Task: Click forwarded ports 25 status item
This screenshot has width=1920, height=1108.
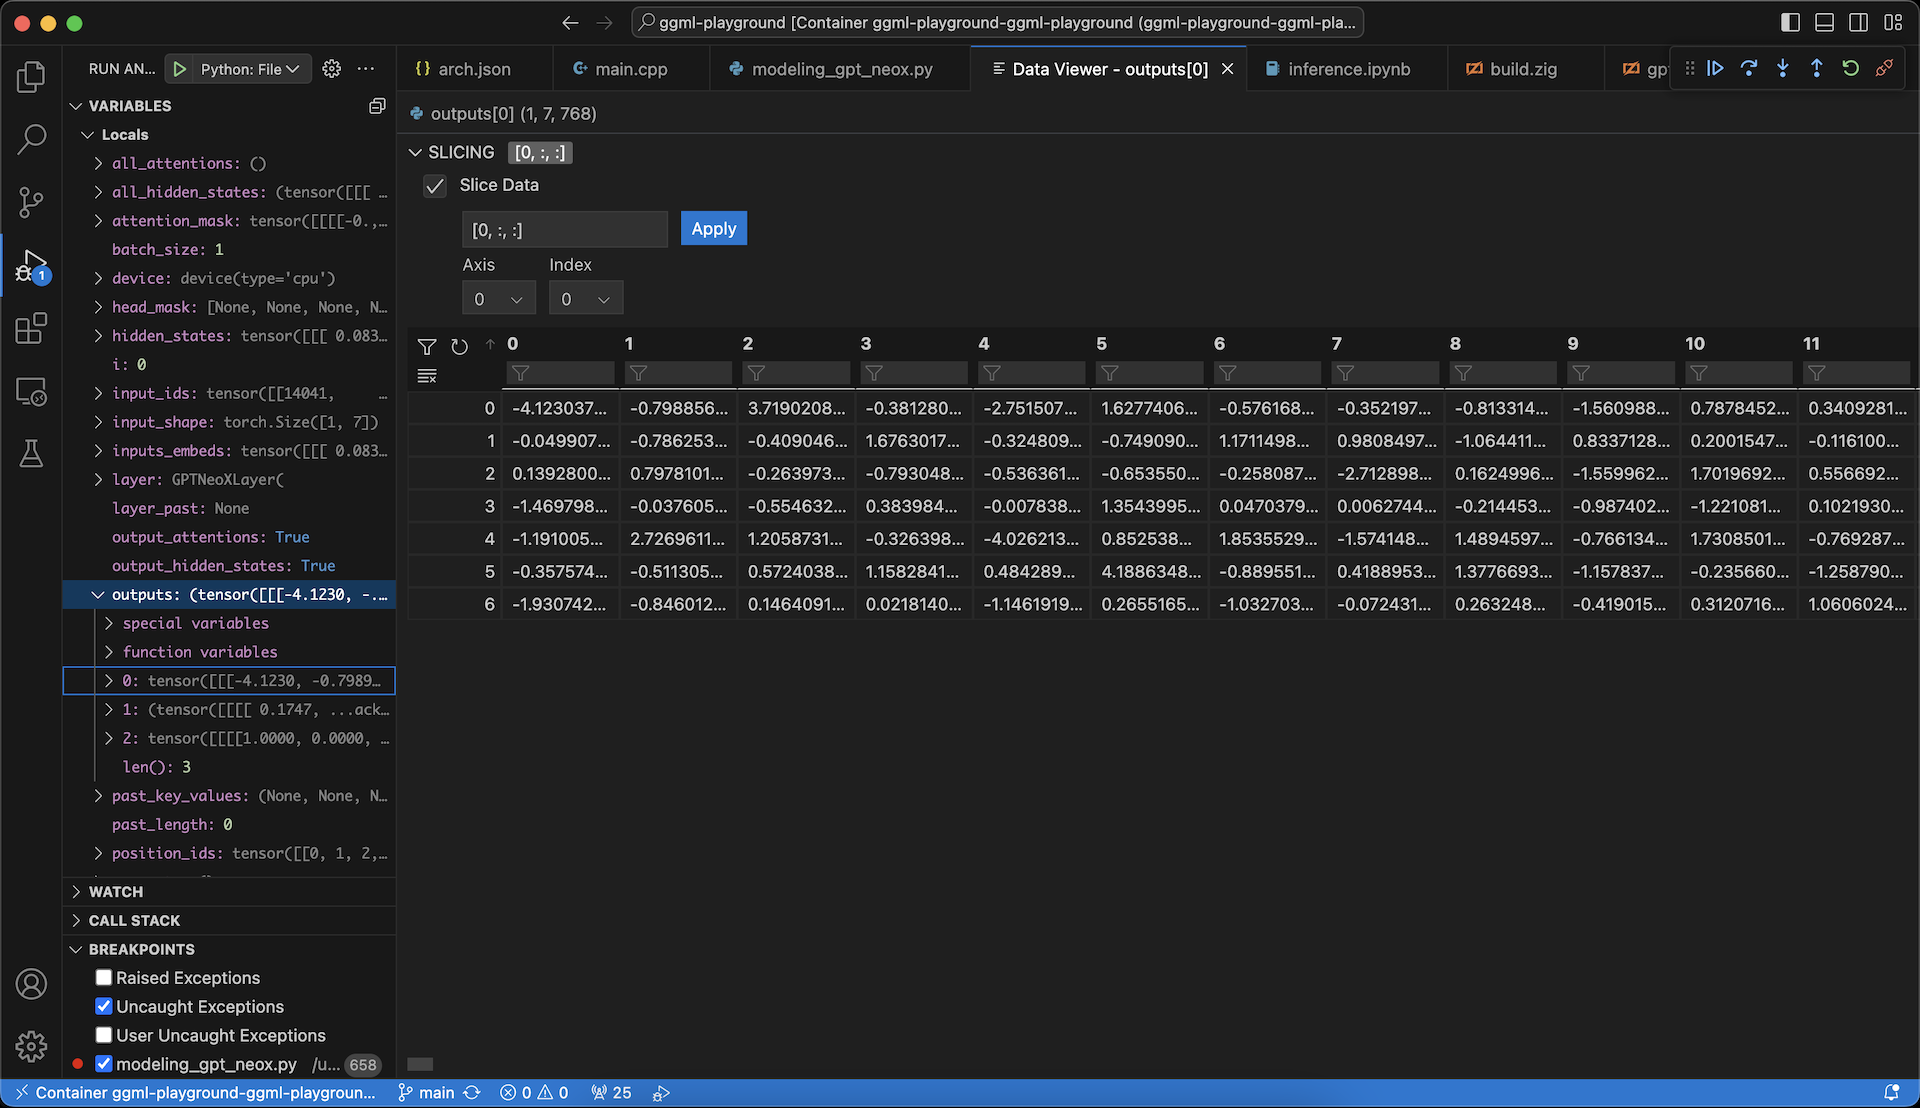Action: [x=611, y=1092]
